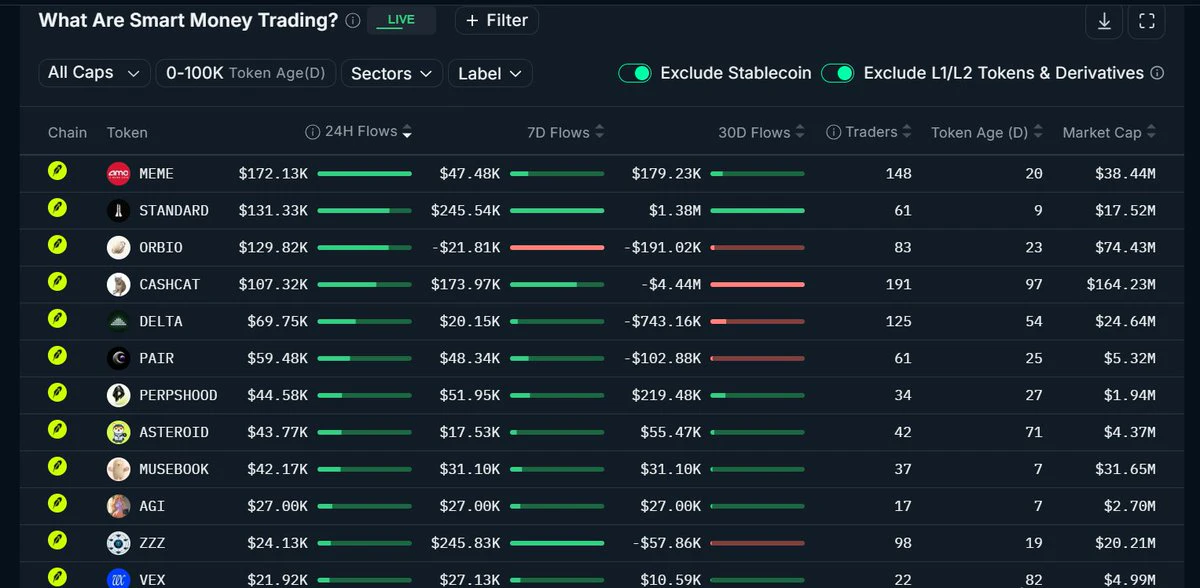Click the VEX token name

152,580
